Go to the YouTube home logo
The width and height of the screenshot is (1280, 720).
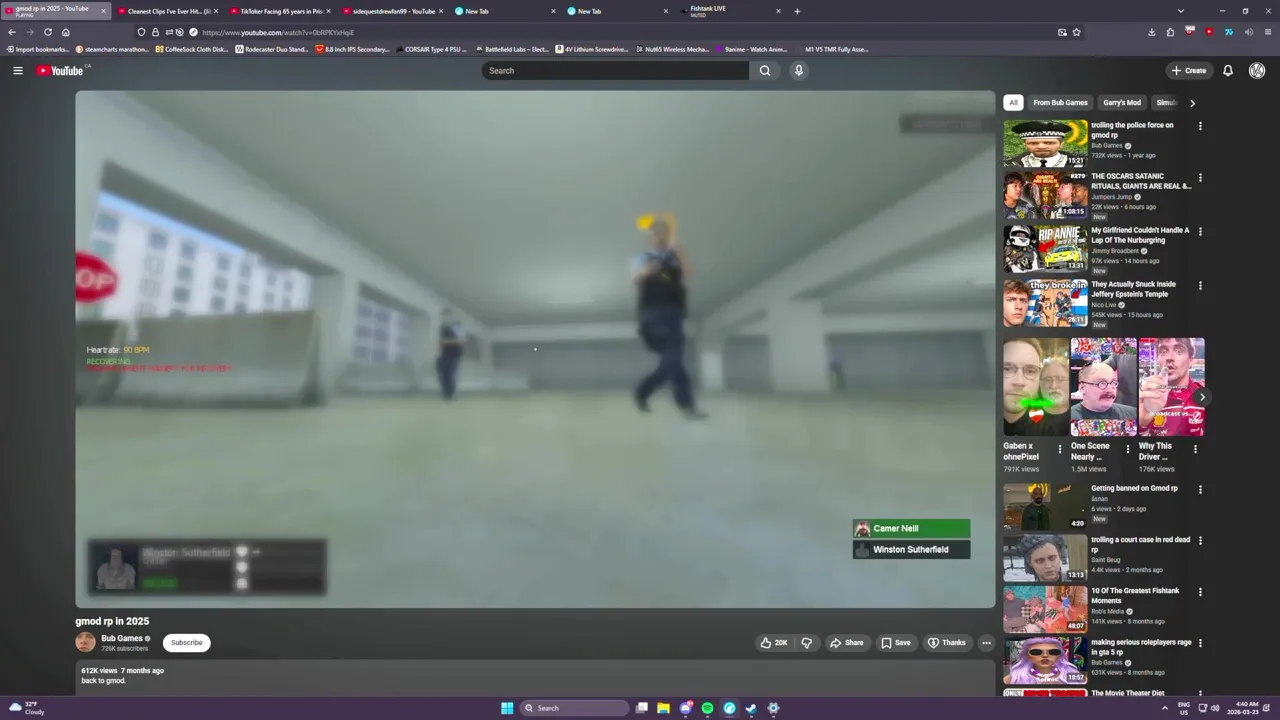(62, 70)
